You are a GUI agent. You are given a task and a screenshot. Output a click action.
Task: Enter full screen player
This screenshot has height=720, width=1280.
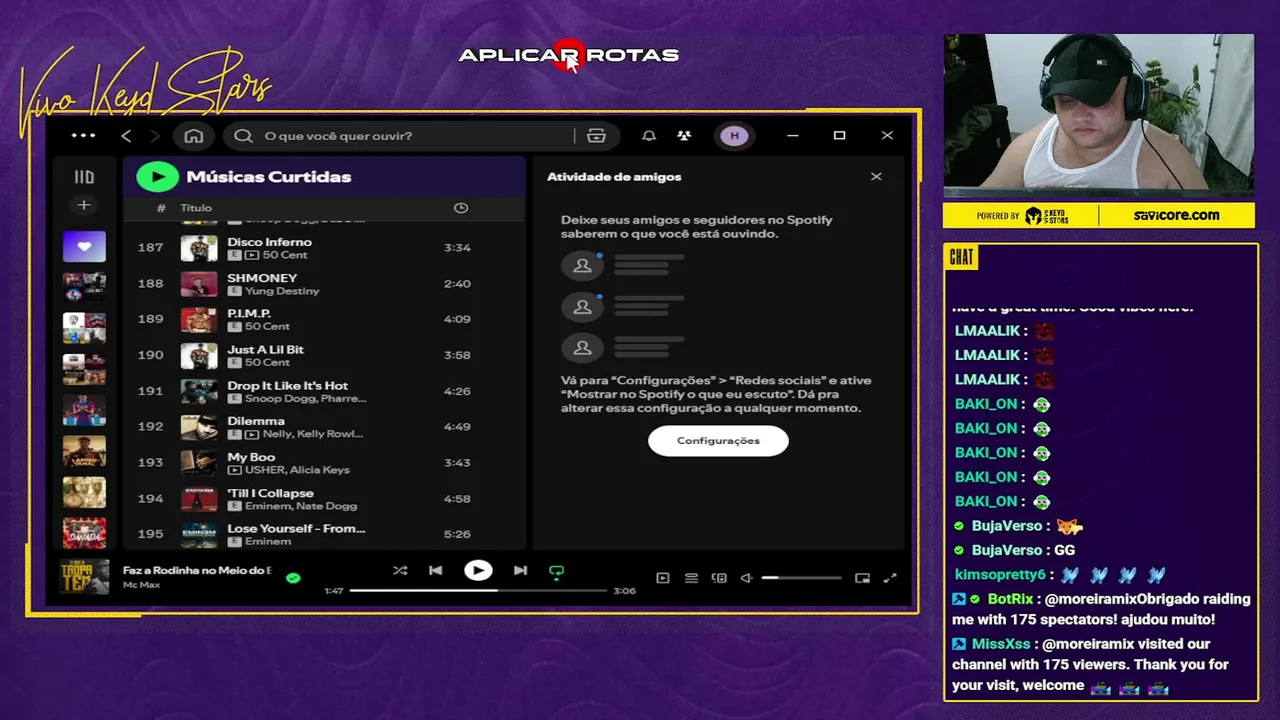point(890,578)
